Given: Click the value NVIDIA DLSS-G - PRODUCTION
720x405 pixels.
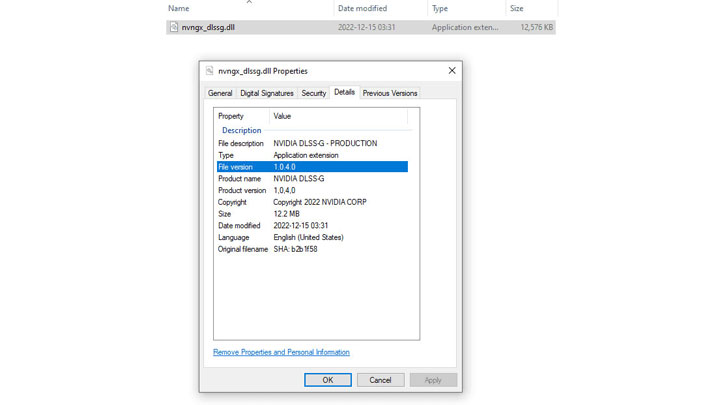Looking at the screenshot, I should point(325,143).
